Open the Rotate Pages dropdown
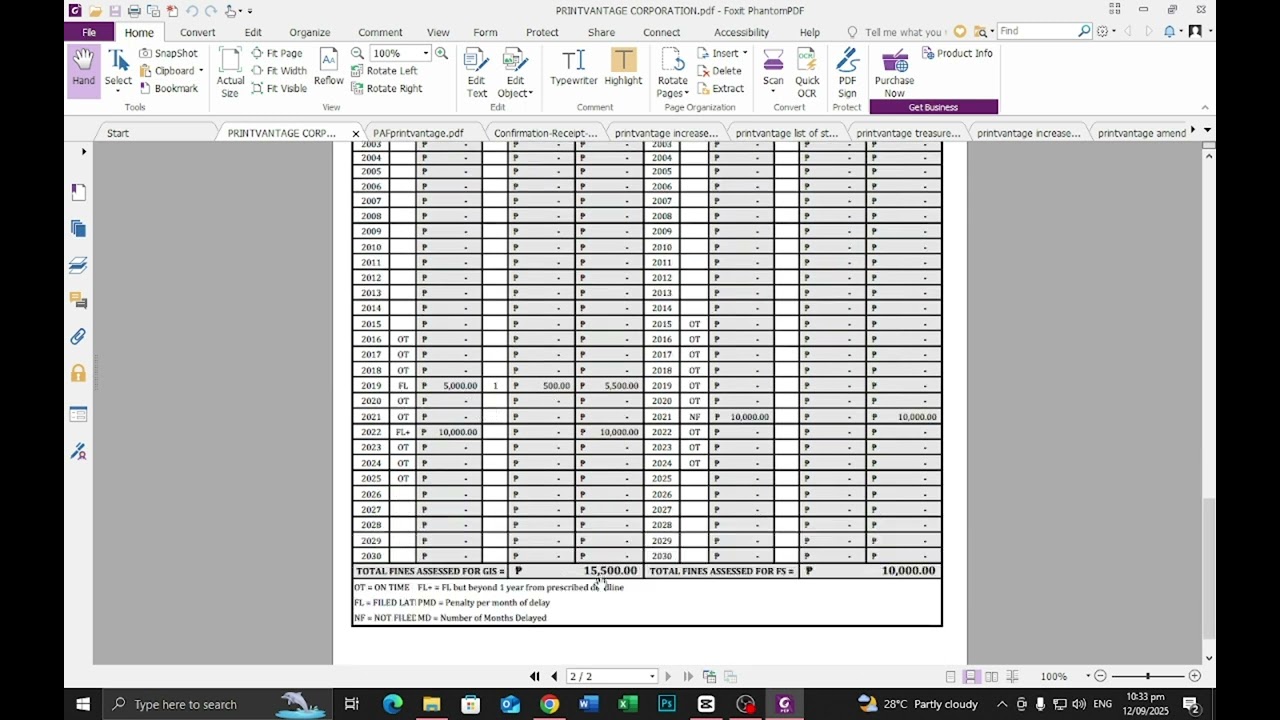 [x=672, y=72]
